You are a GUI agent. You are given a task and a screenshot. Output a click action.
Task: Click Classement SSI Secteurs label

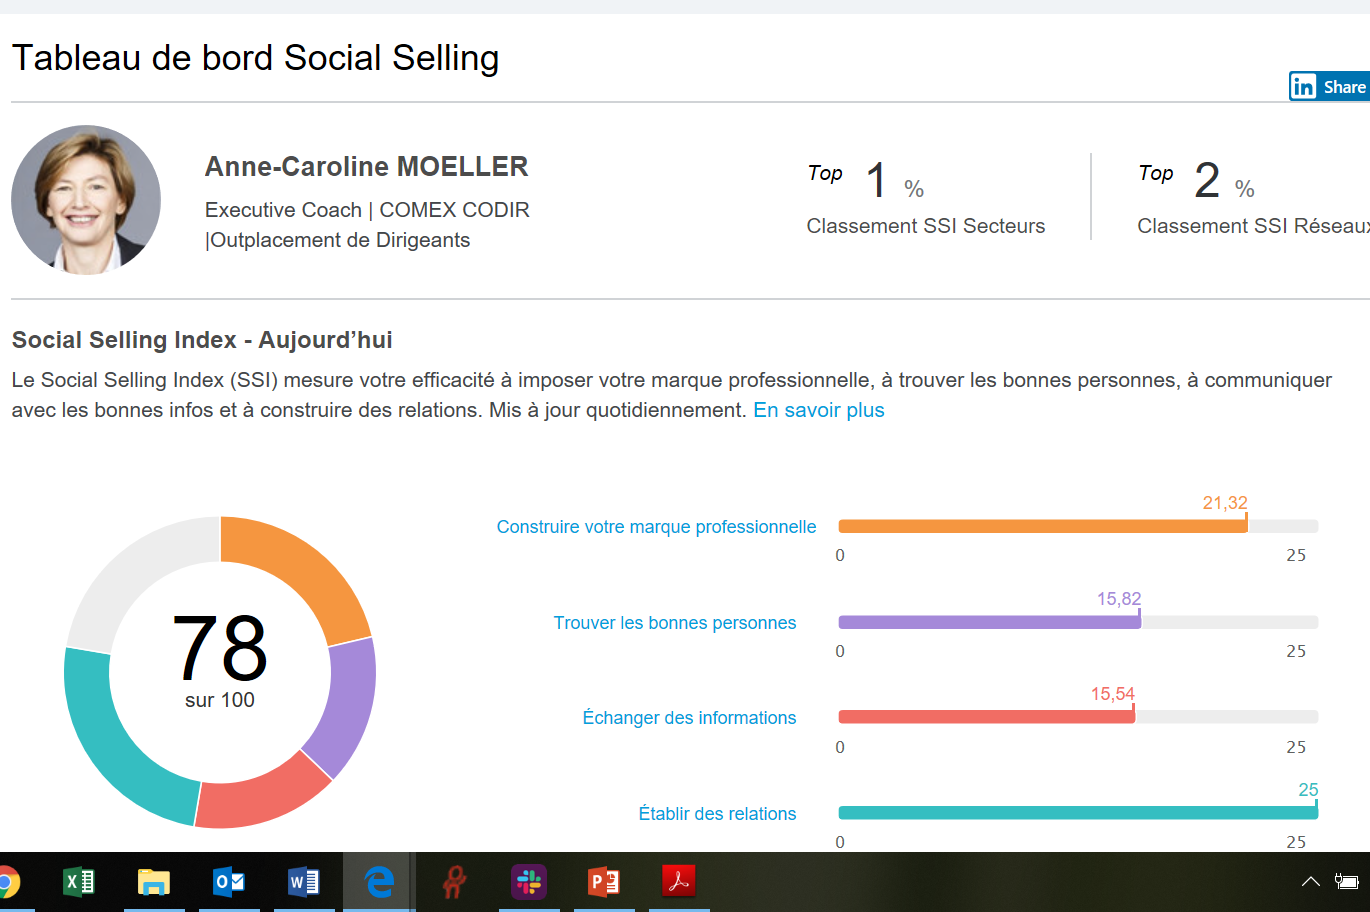point(926,226)
